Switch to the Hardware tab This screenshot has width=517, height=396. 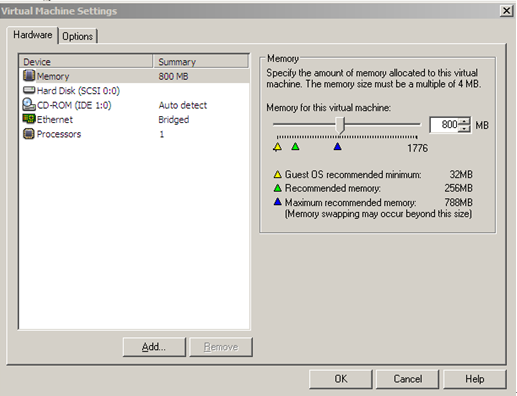click(32, 35)
